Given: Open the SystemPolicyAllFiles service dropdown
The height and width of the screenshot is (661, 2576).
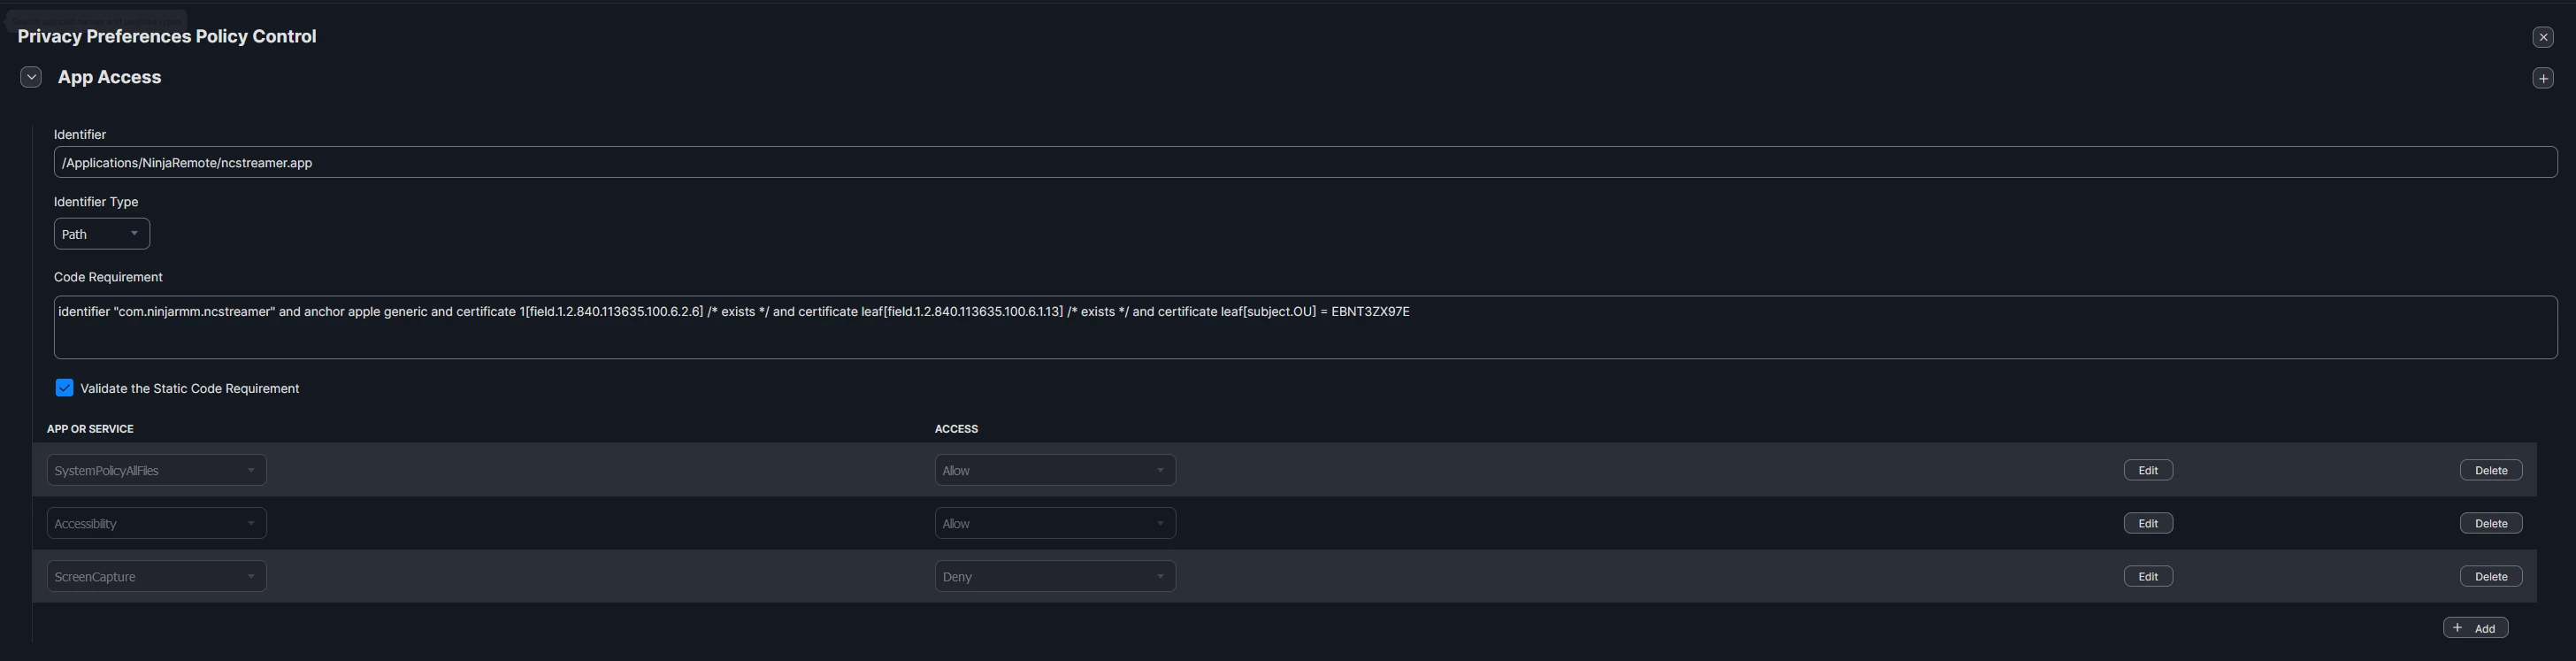Looking at the screenshot, I should pos(157,470).
